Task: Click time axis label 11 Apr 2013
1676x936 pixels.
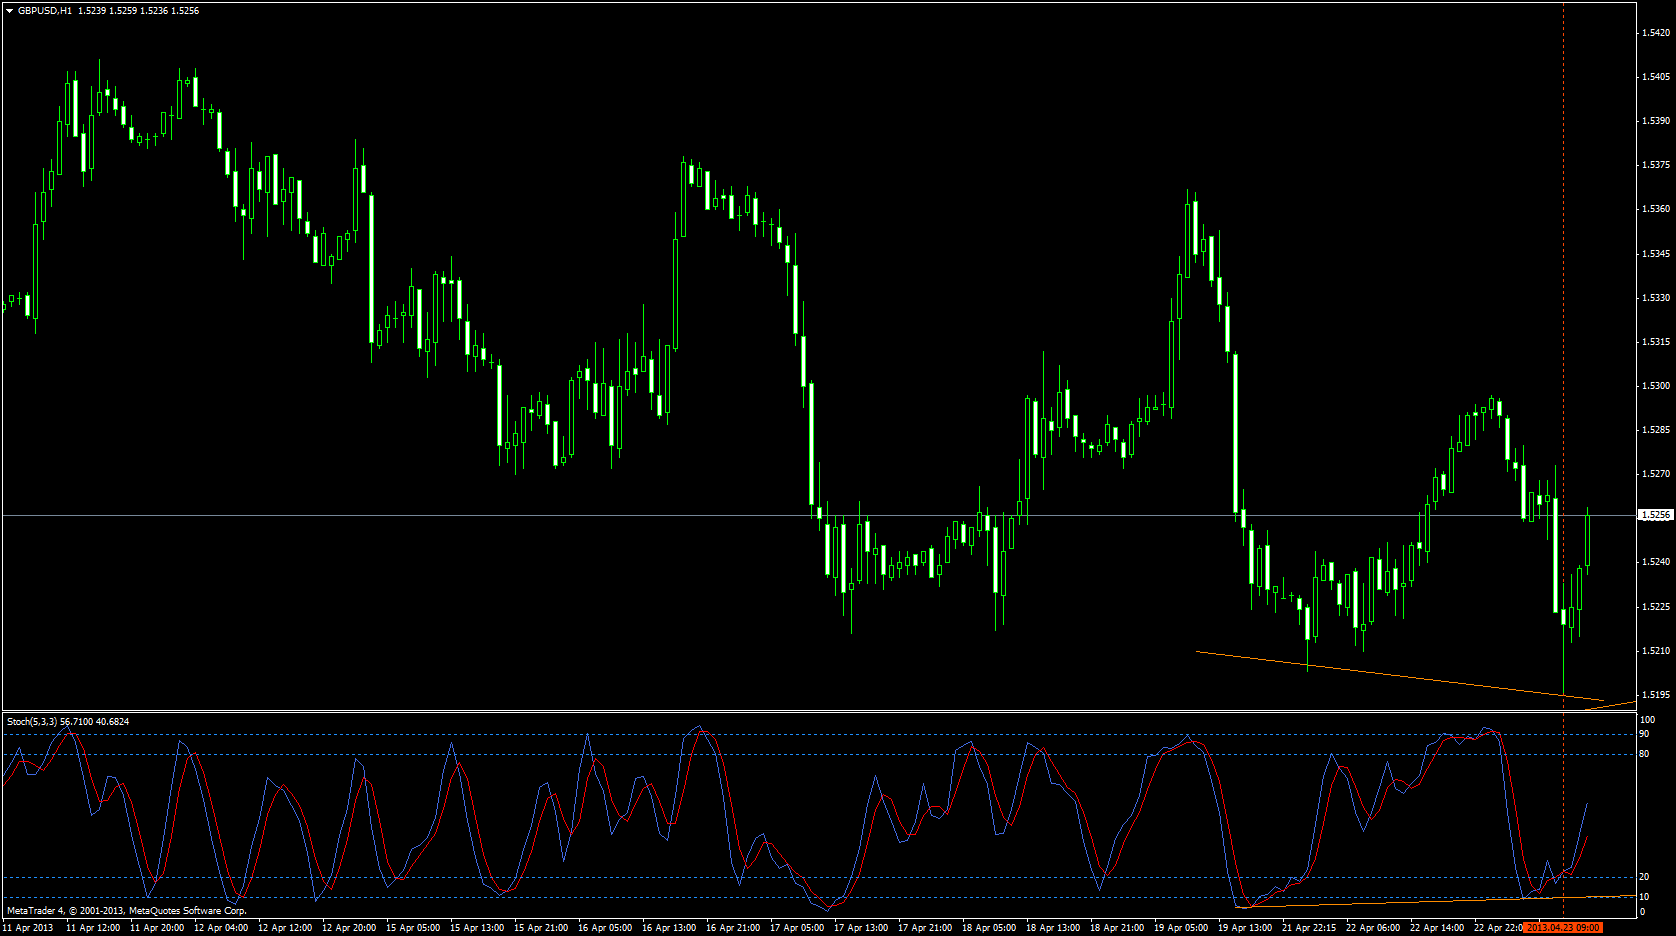Action: click(x=28, y=928)
